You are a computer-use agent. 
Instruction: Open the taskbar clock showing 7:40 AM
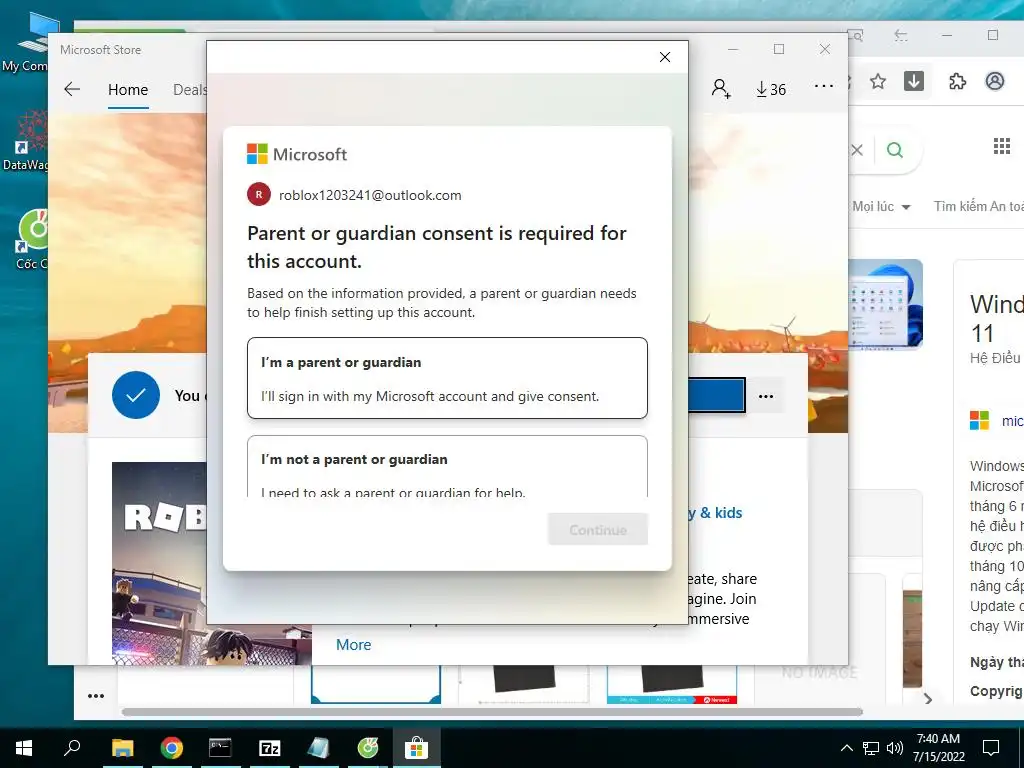pyautogui.click(x=938, y=748)
